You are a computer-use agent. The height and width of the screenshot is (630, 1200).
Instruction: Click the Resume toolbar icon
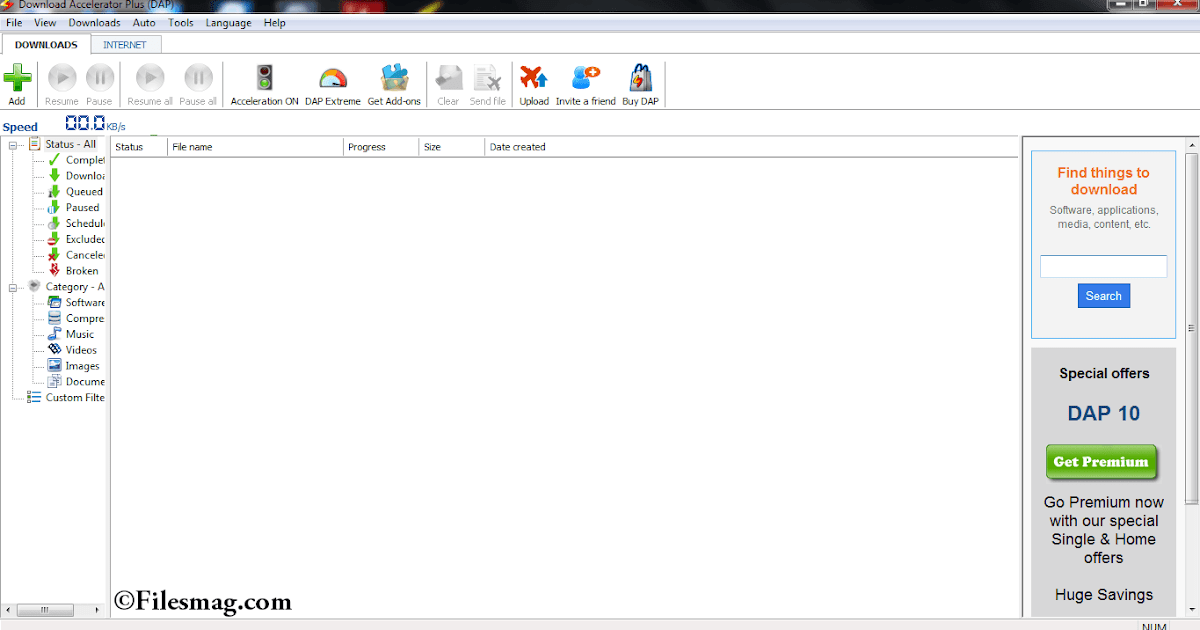61,77
